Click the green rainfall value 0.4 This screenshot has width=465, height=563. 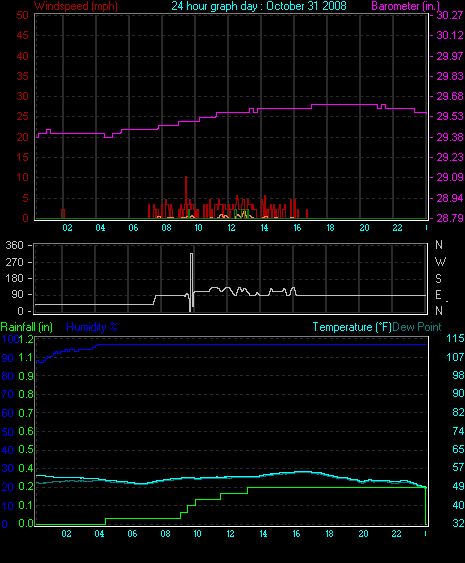[x=26, y=469]
